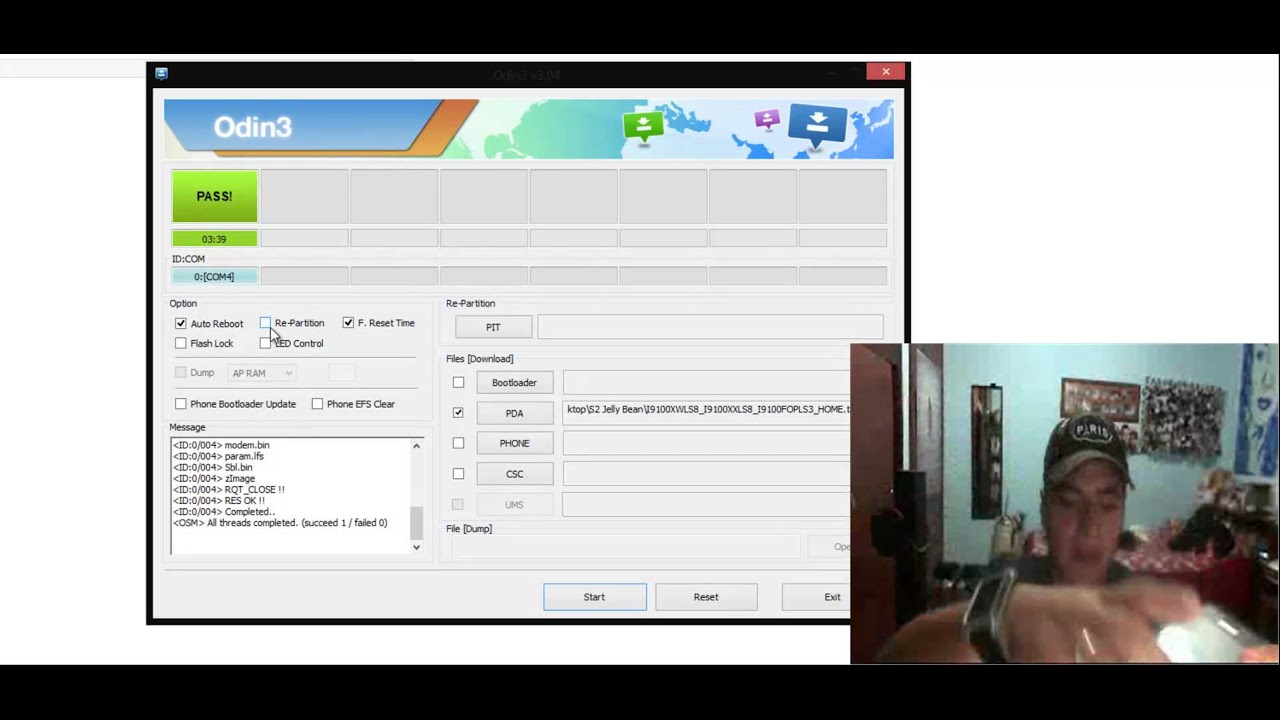This screenshot has height=720, width=1280.
Task: Click the 03:39 elapsed time progress bar
Action: pyautogui.click(x=214, y=239)
